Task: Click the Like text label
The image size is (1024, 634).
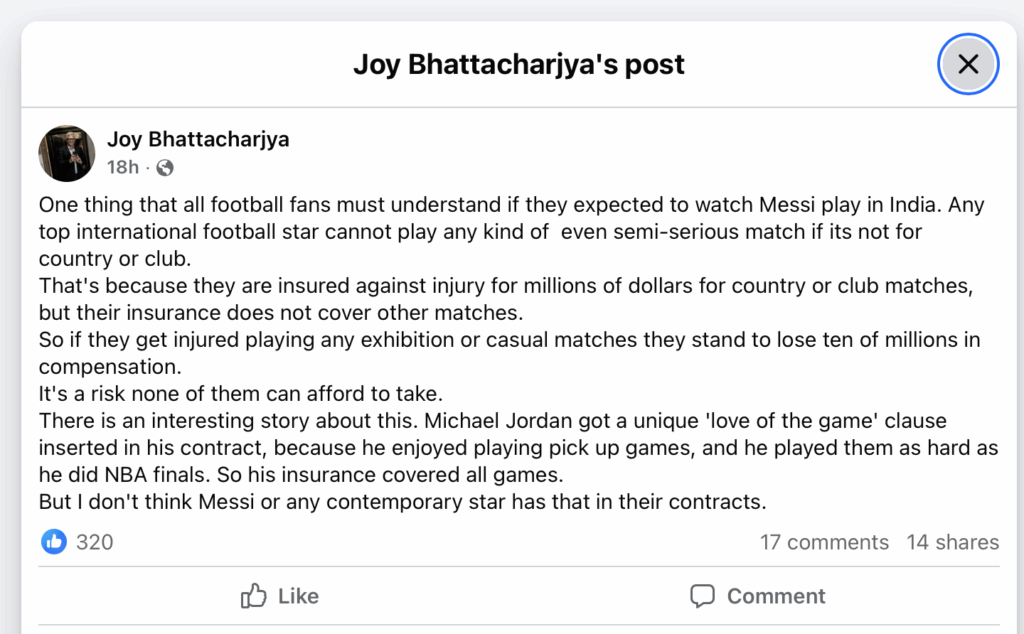Action: click(x=298, y=596)
